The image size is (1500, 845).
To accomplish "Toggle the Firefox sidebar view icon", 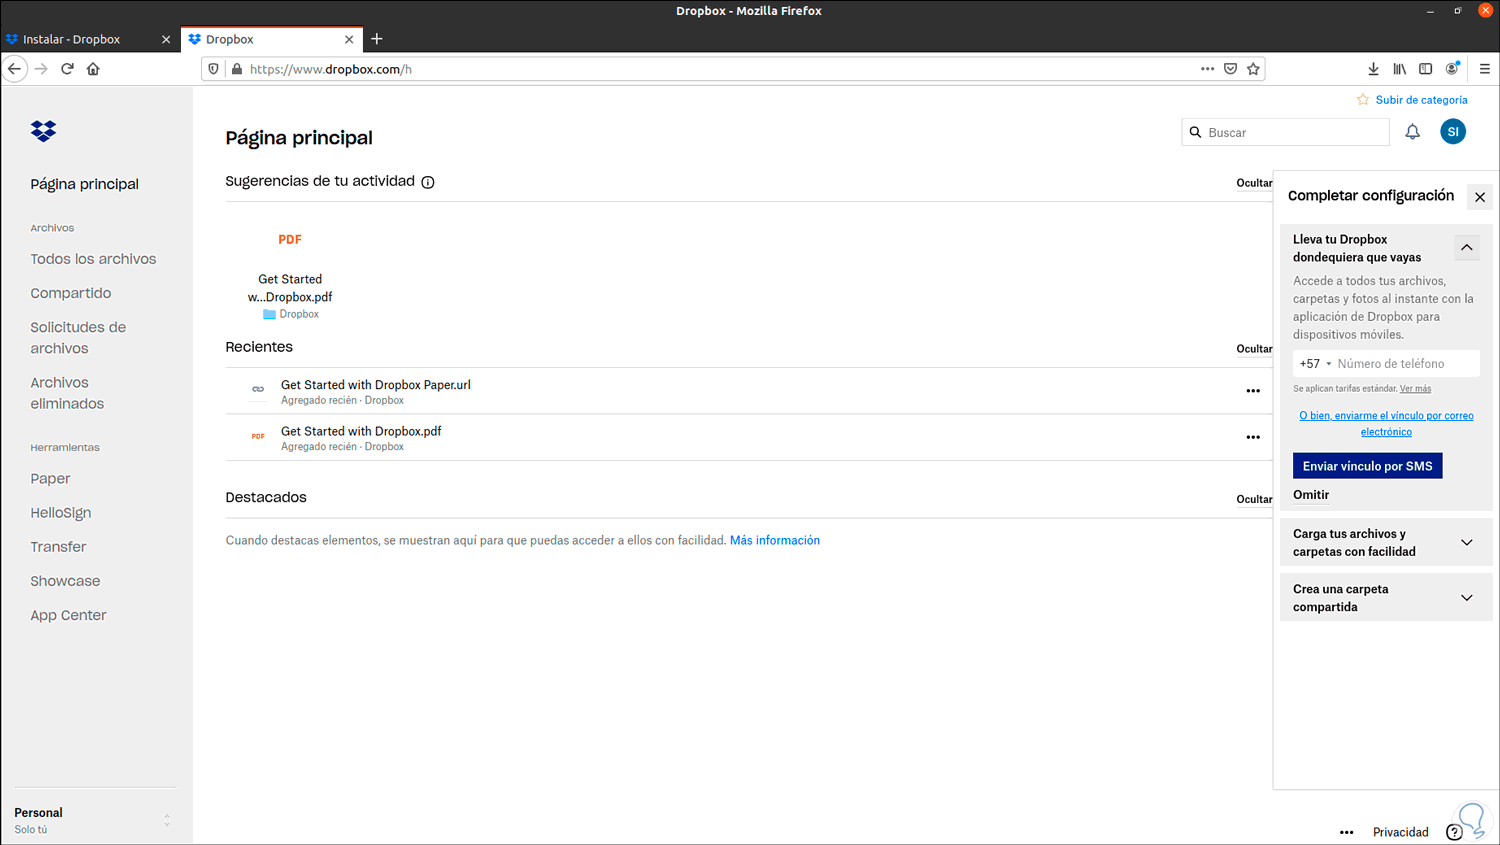I will (x=1425, y=69).
